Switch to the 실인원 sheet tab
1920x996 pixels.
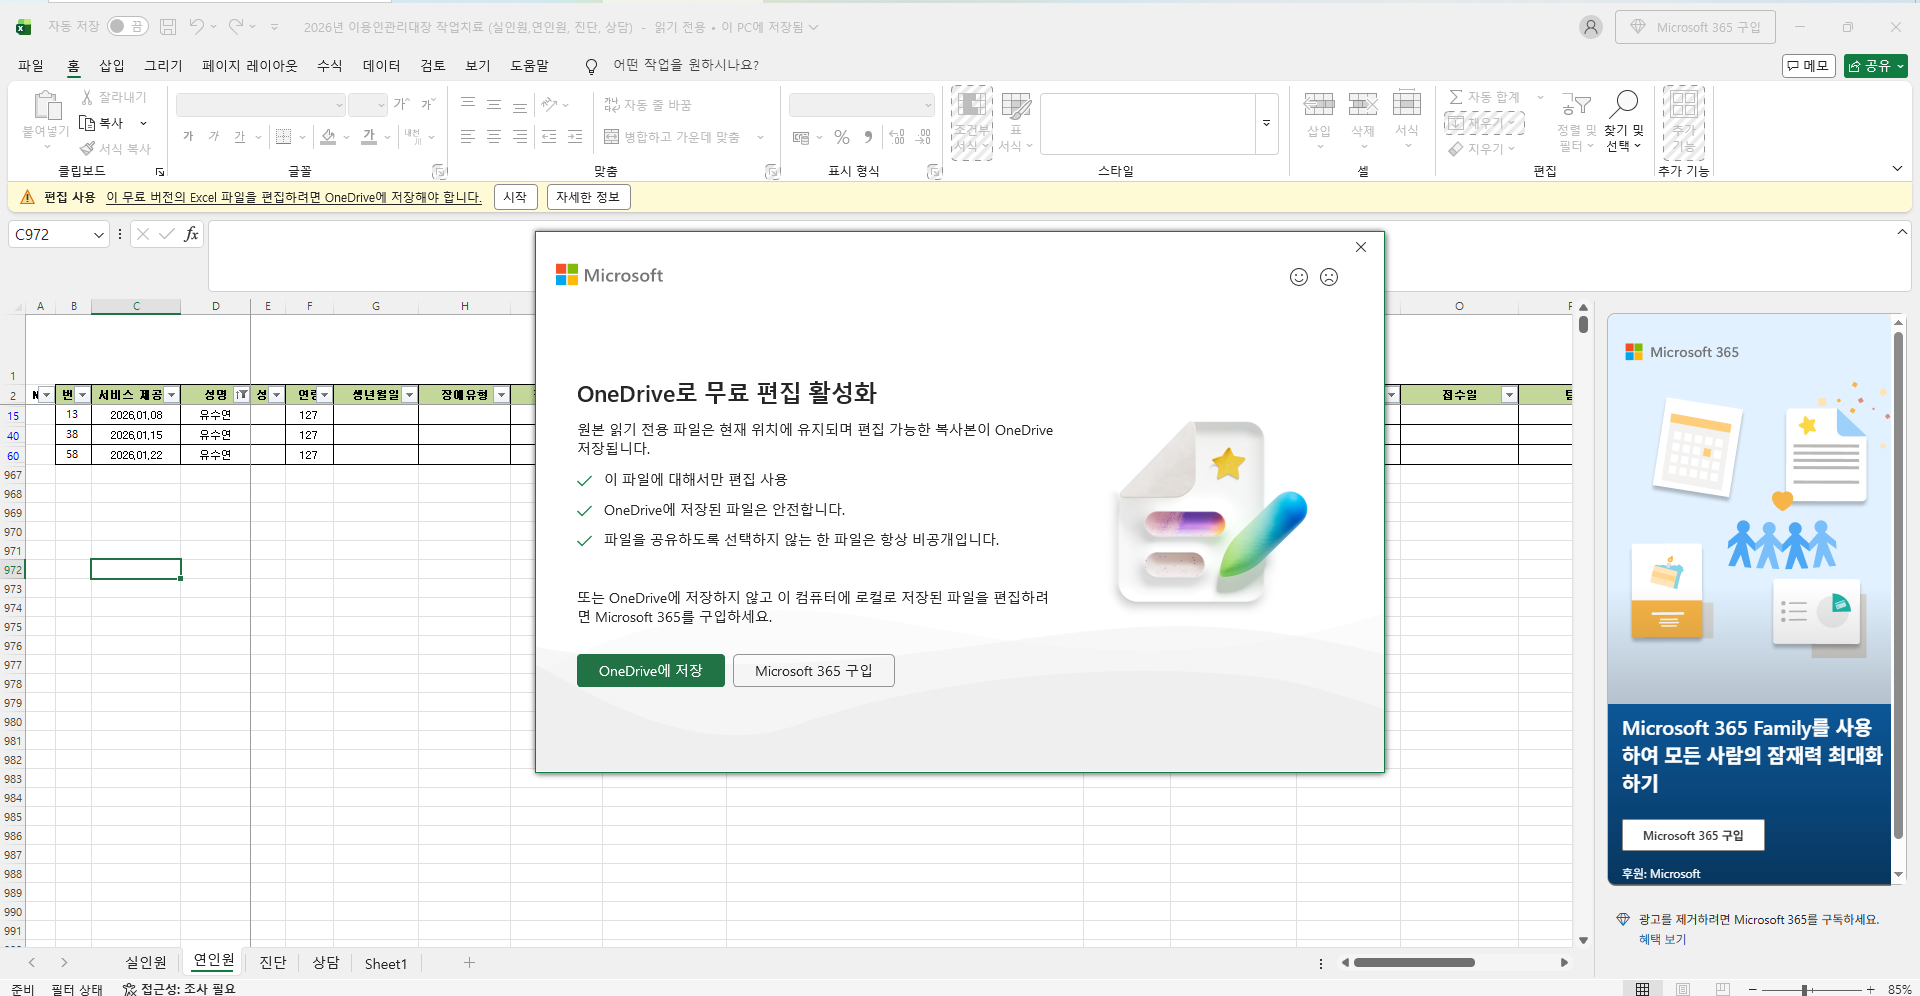(146, 963)
